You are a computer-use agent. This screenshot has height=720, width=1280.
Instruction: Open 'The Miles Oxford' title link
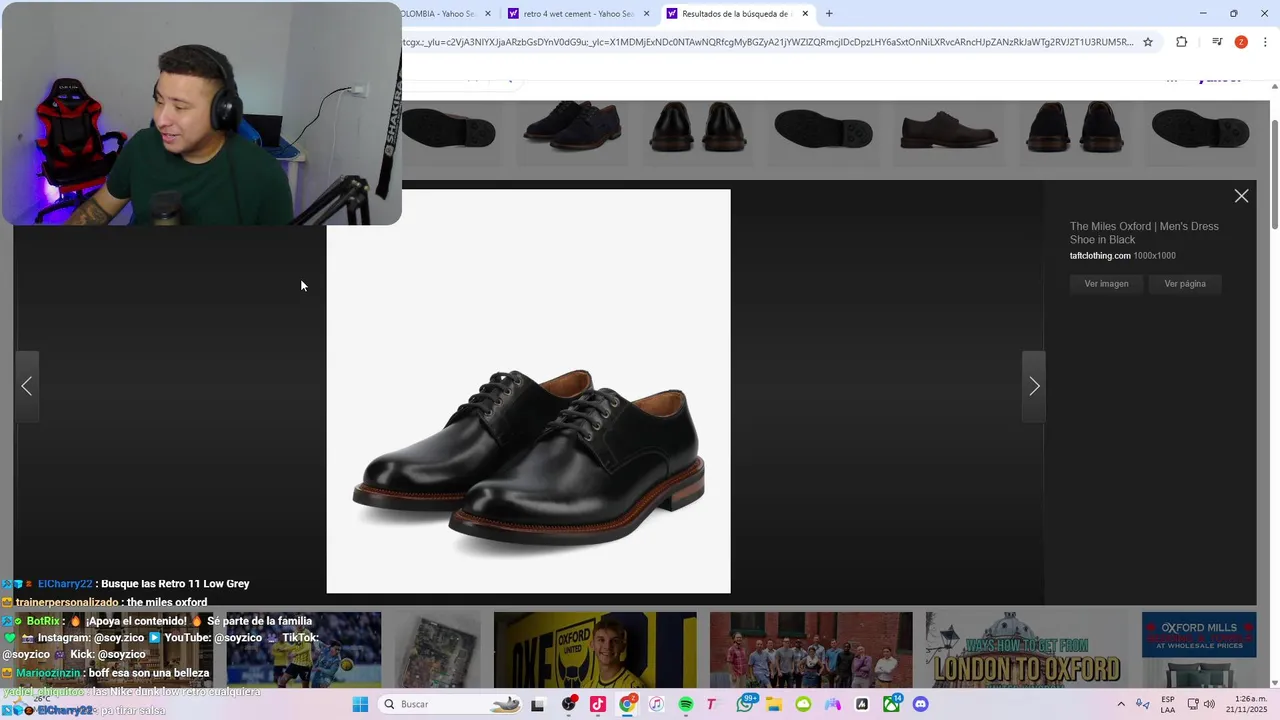[1144, 233]
